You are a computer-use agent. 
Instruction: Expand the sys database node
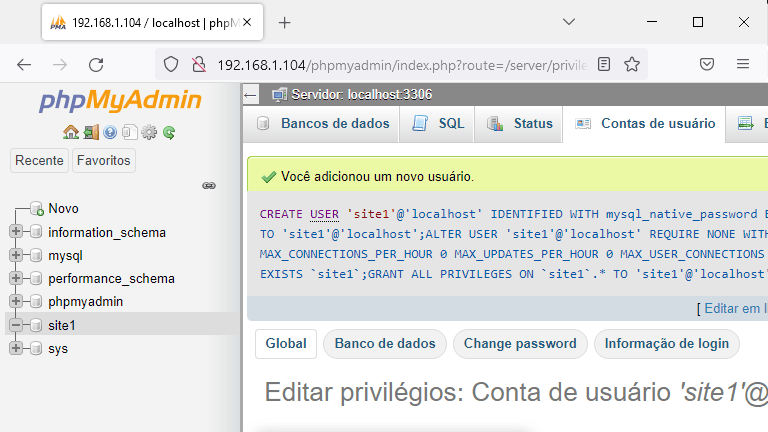pos(16,348)
